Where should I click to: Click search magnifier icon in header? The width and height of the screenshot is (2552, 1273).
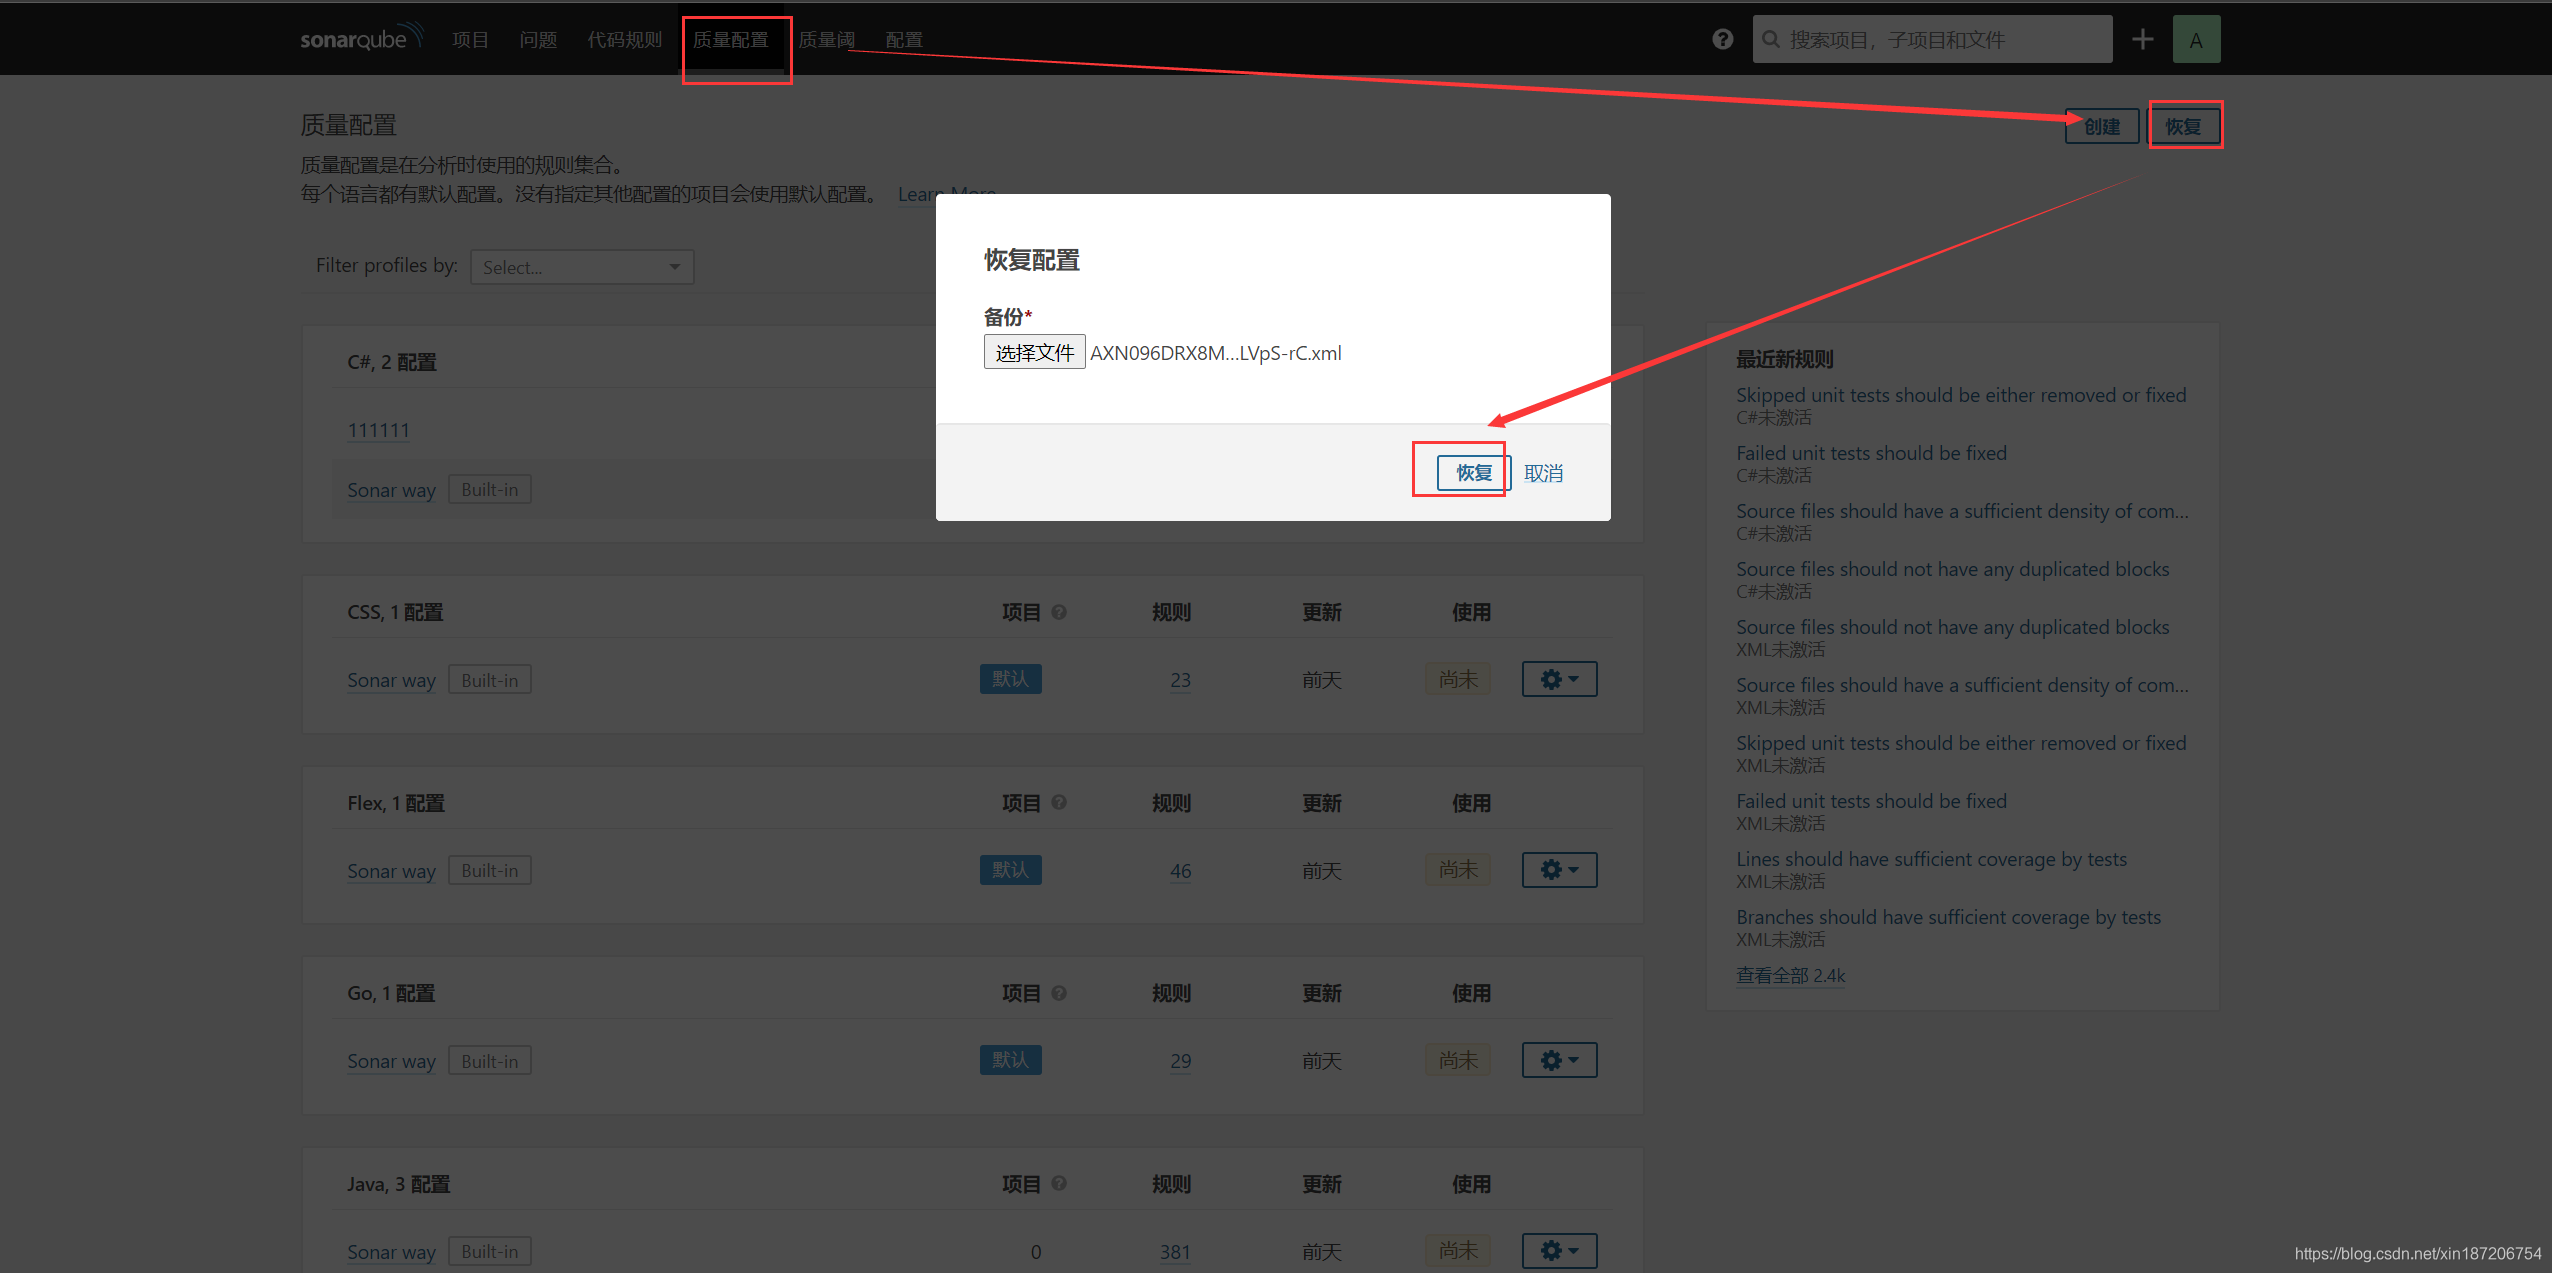[1771, 39]
